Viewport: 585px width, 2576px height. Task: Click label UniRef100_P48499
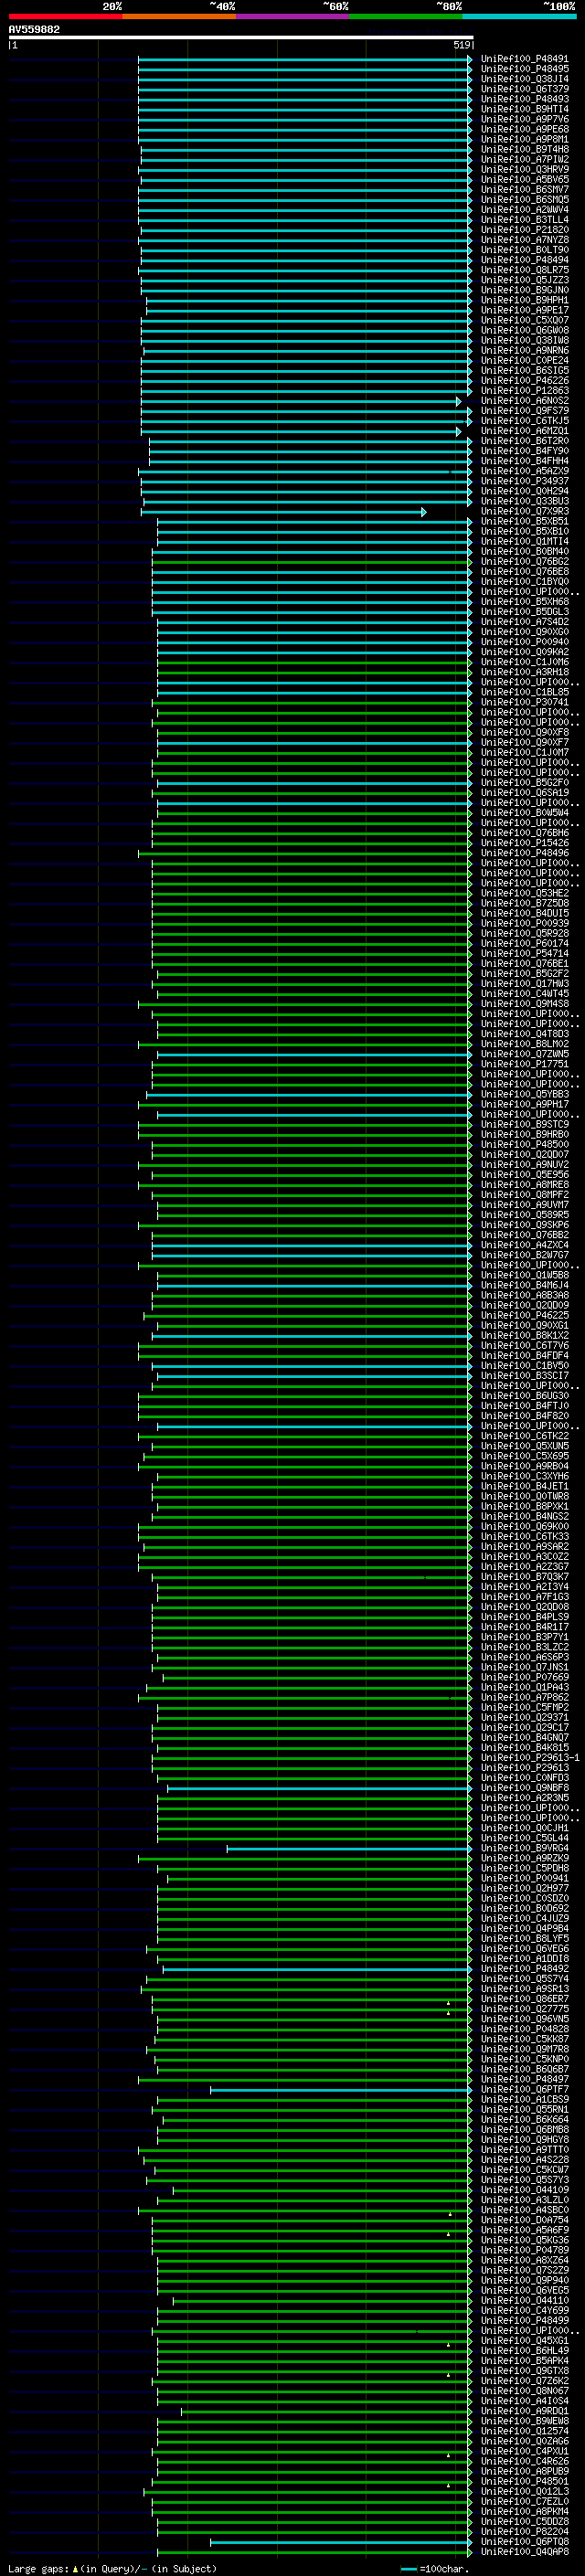524,2322
